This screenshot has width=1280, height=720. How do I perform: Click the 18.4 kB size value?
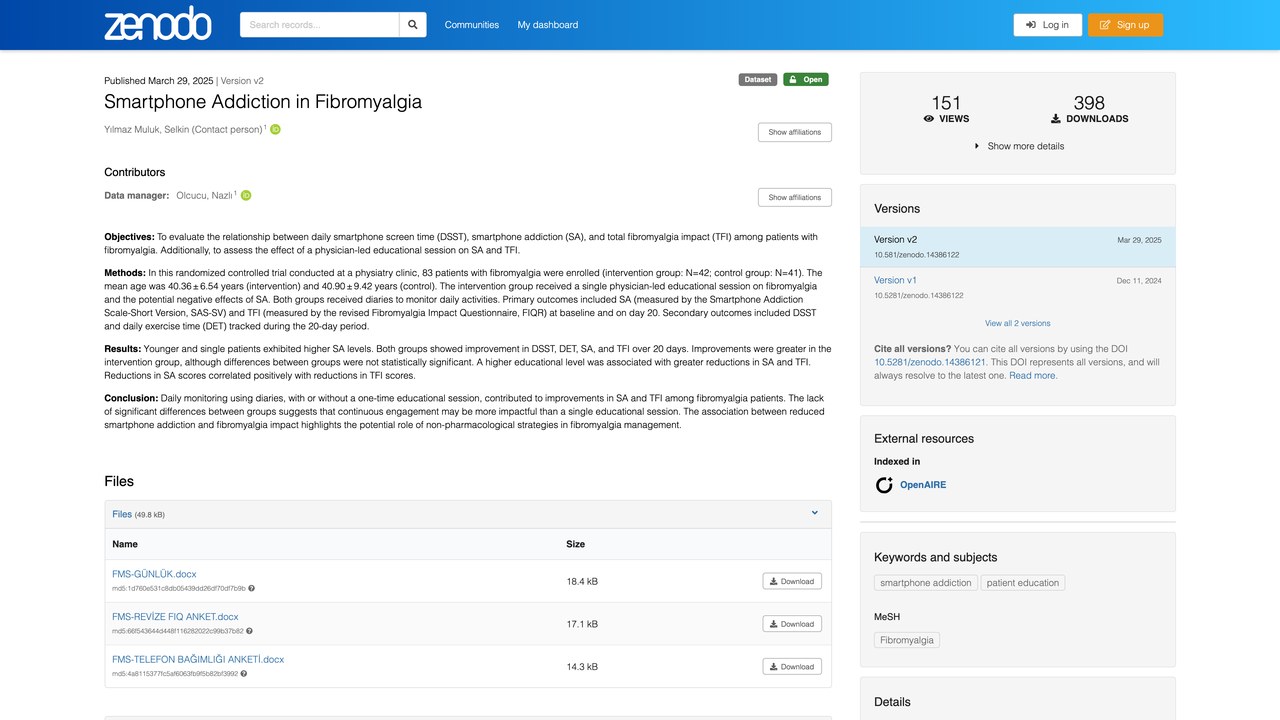(582, 582)
